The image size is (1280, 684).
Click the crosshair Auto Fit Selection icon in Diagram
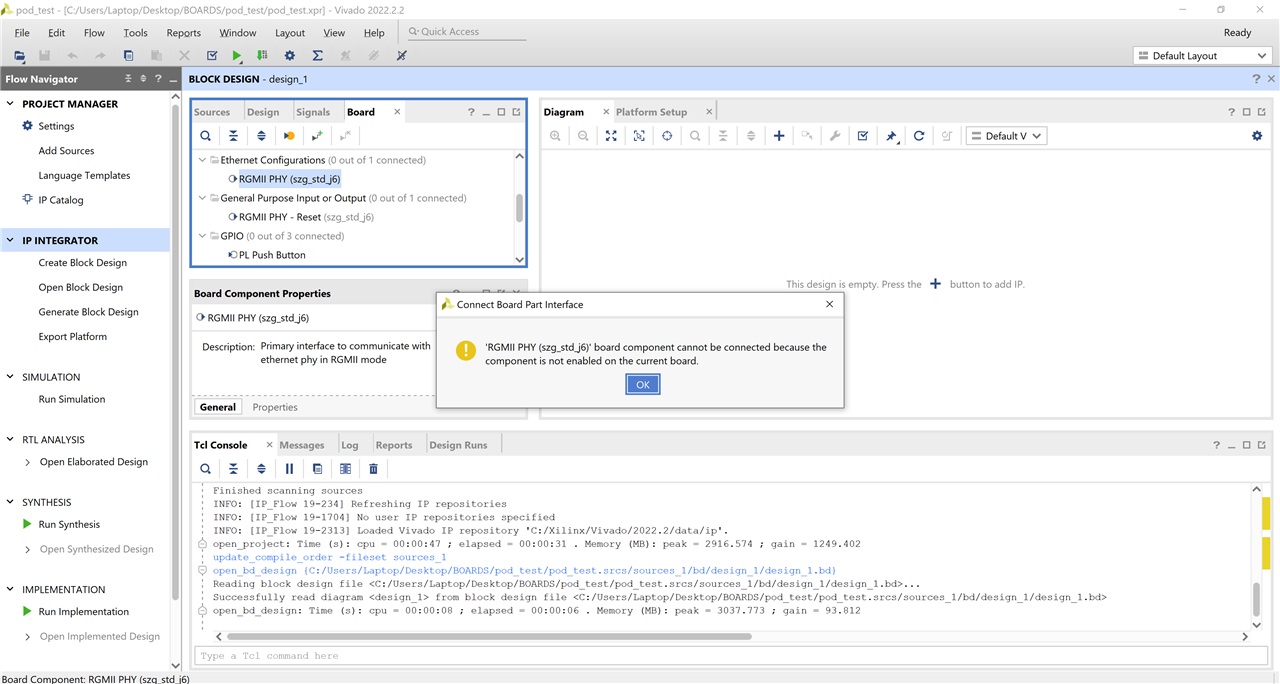667,136
